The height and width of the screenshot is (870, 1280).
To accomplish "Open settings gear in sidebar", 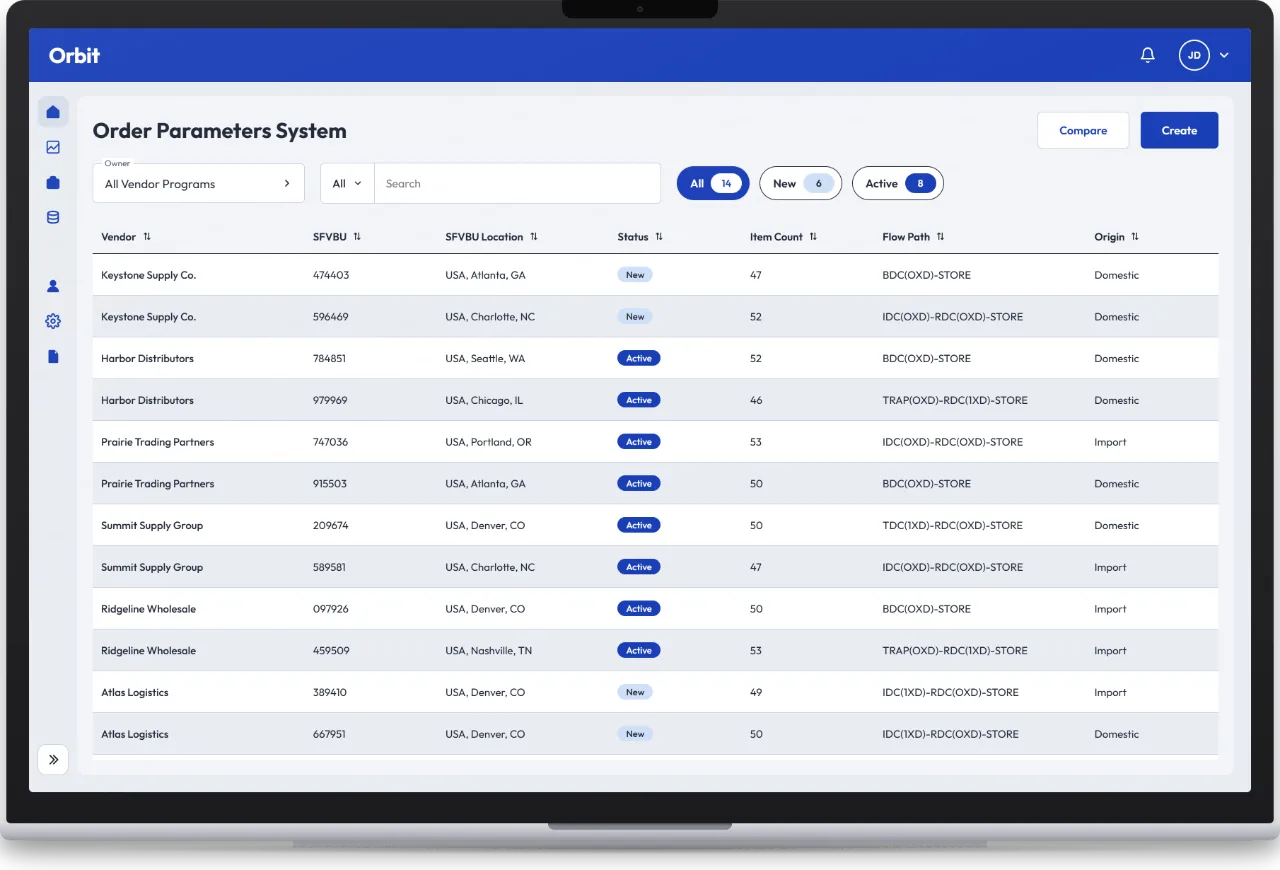I will 53,321.
